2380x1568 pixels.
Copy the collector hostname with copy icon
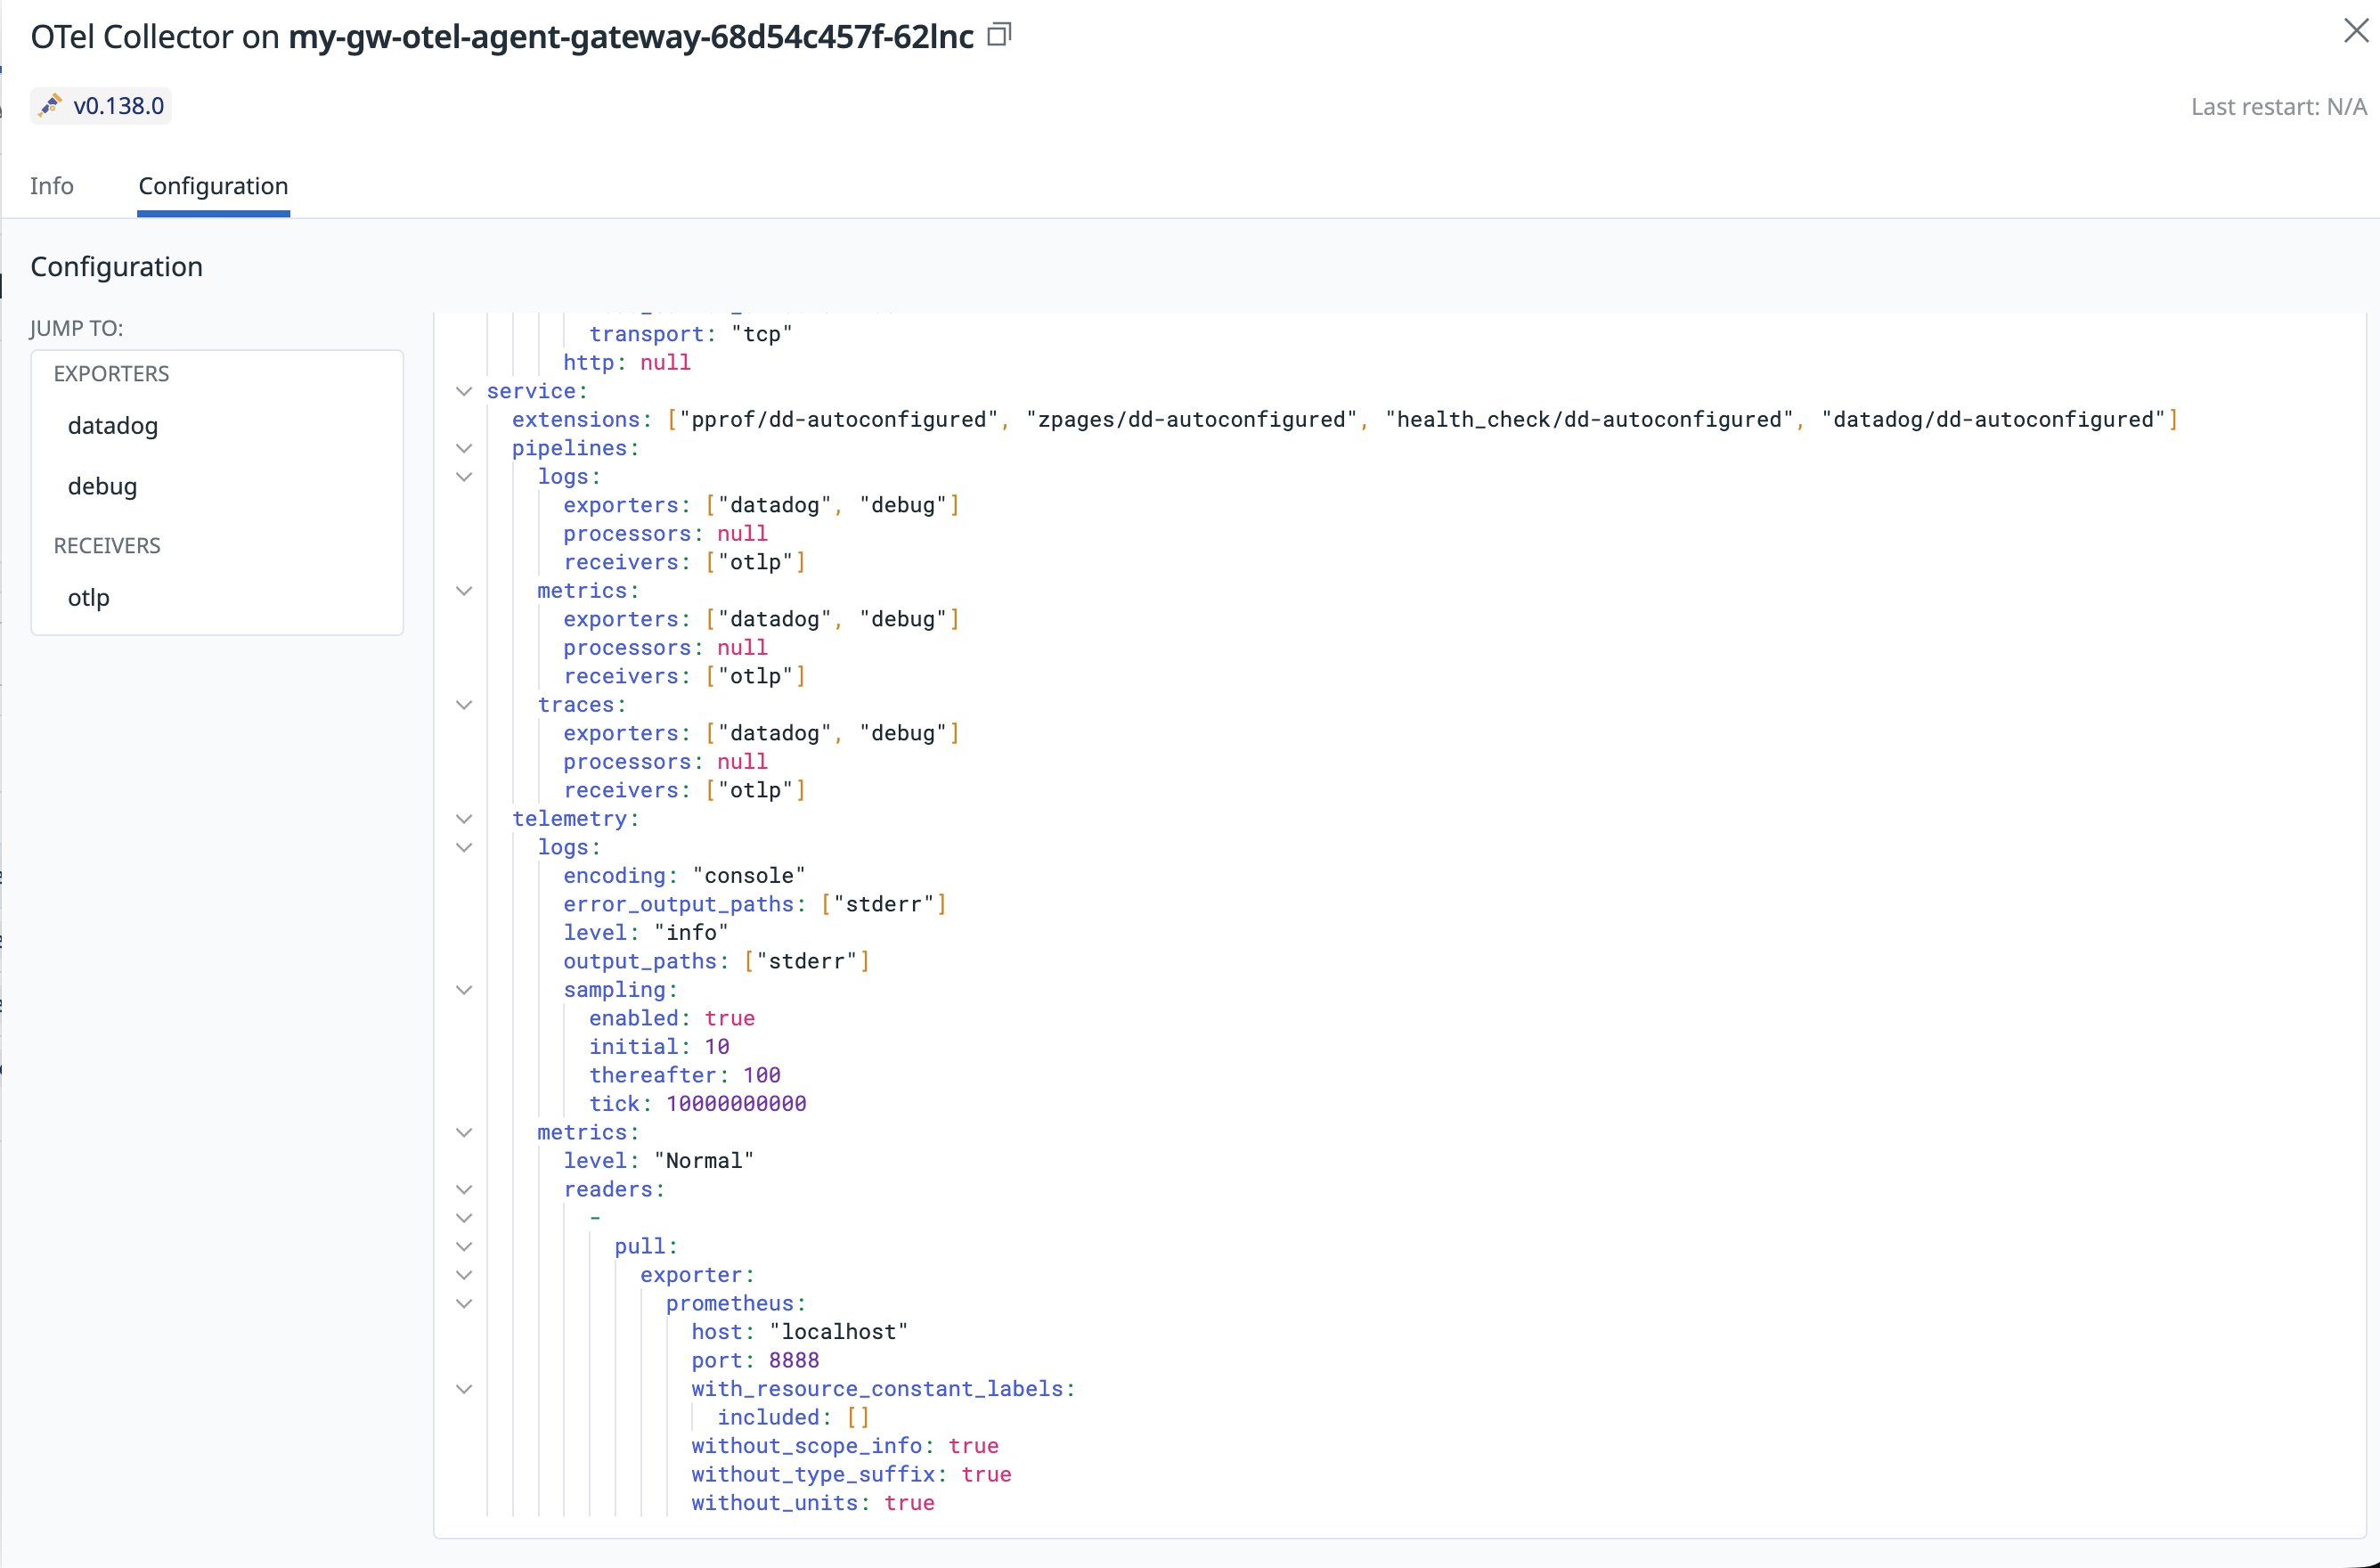tap(999, 35)
